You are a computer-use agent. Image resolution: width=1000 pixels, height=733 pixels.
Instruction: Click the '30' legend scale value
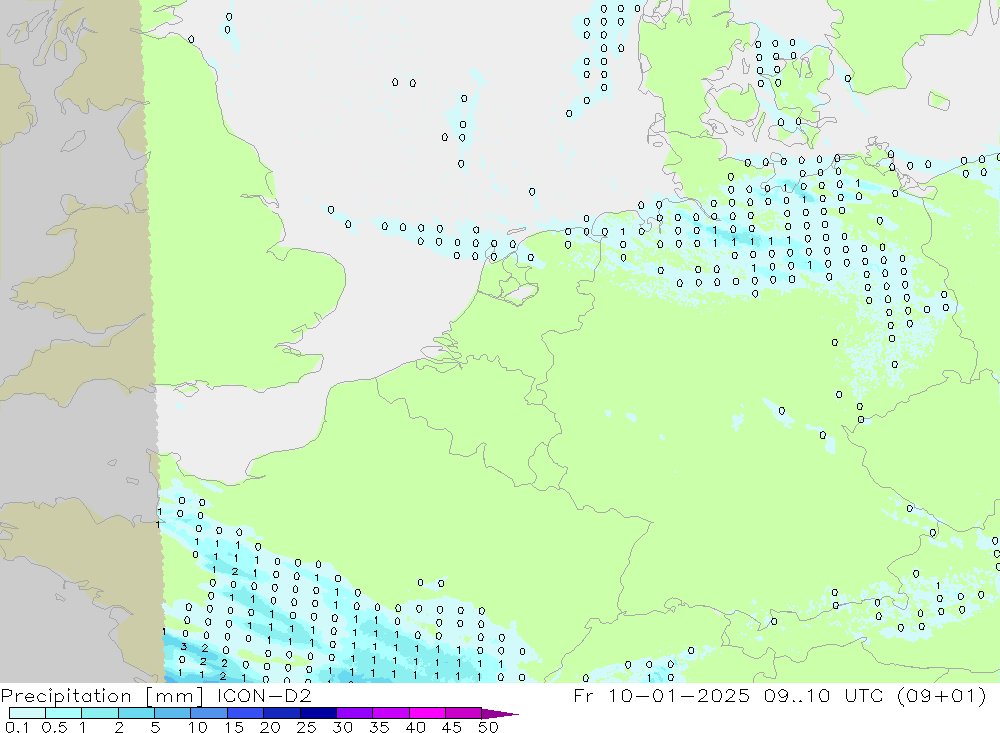pyautogui.click(x=343, y=727)
